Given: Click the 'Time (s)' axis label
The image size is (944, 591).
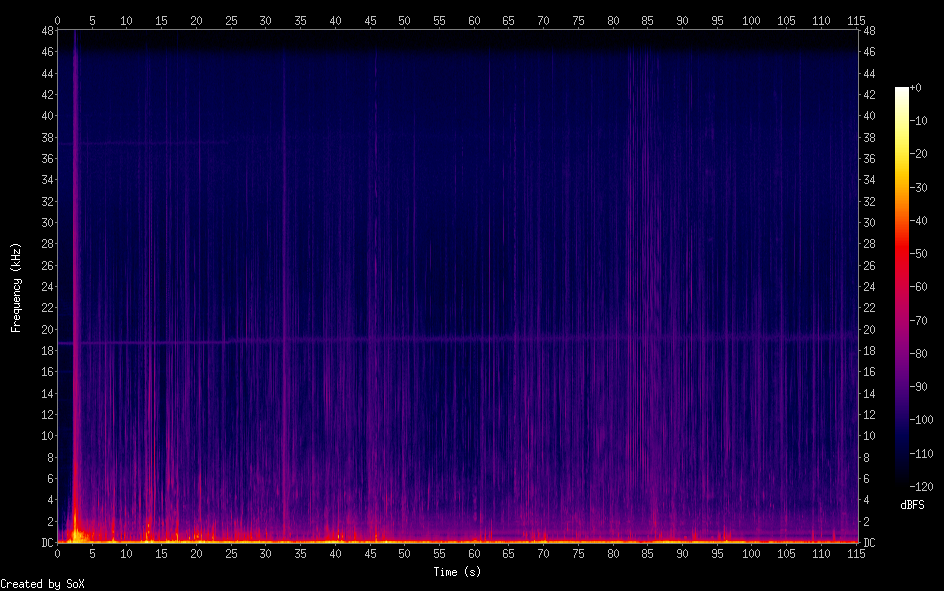Looking at the screenshot, I should (456, 571).
